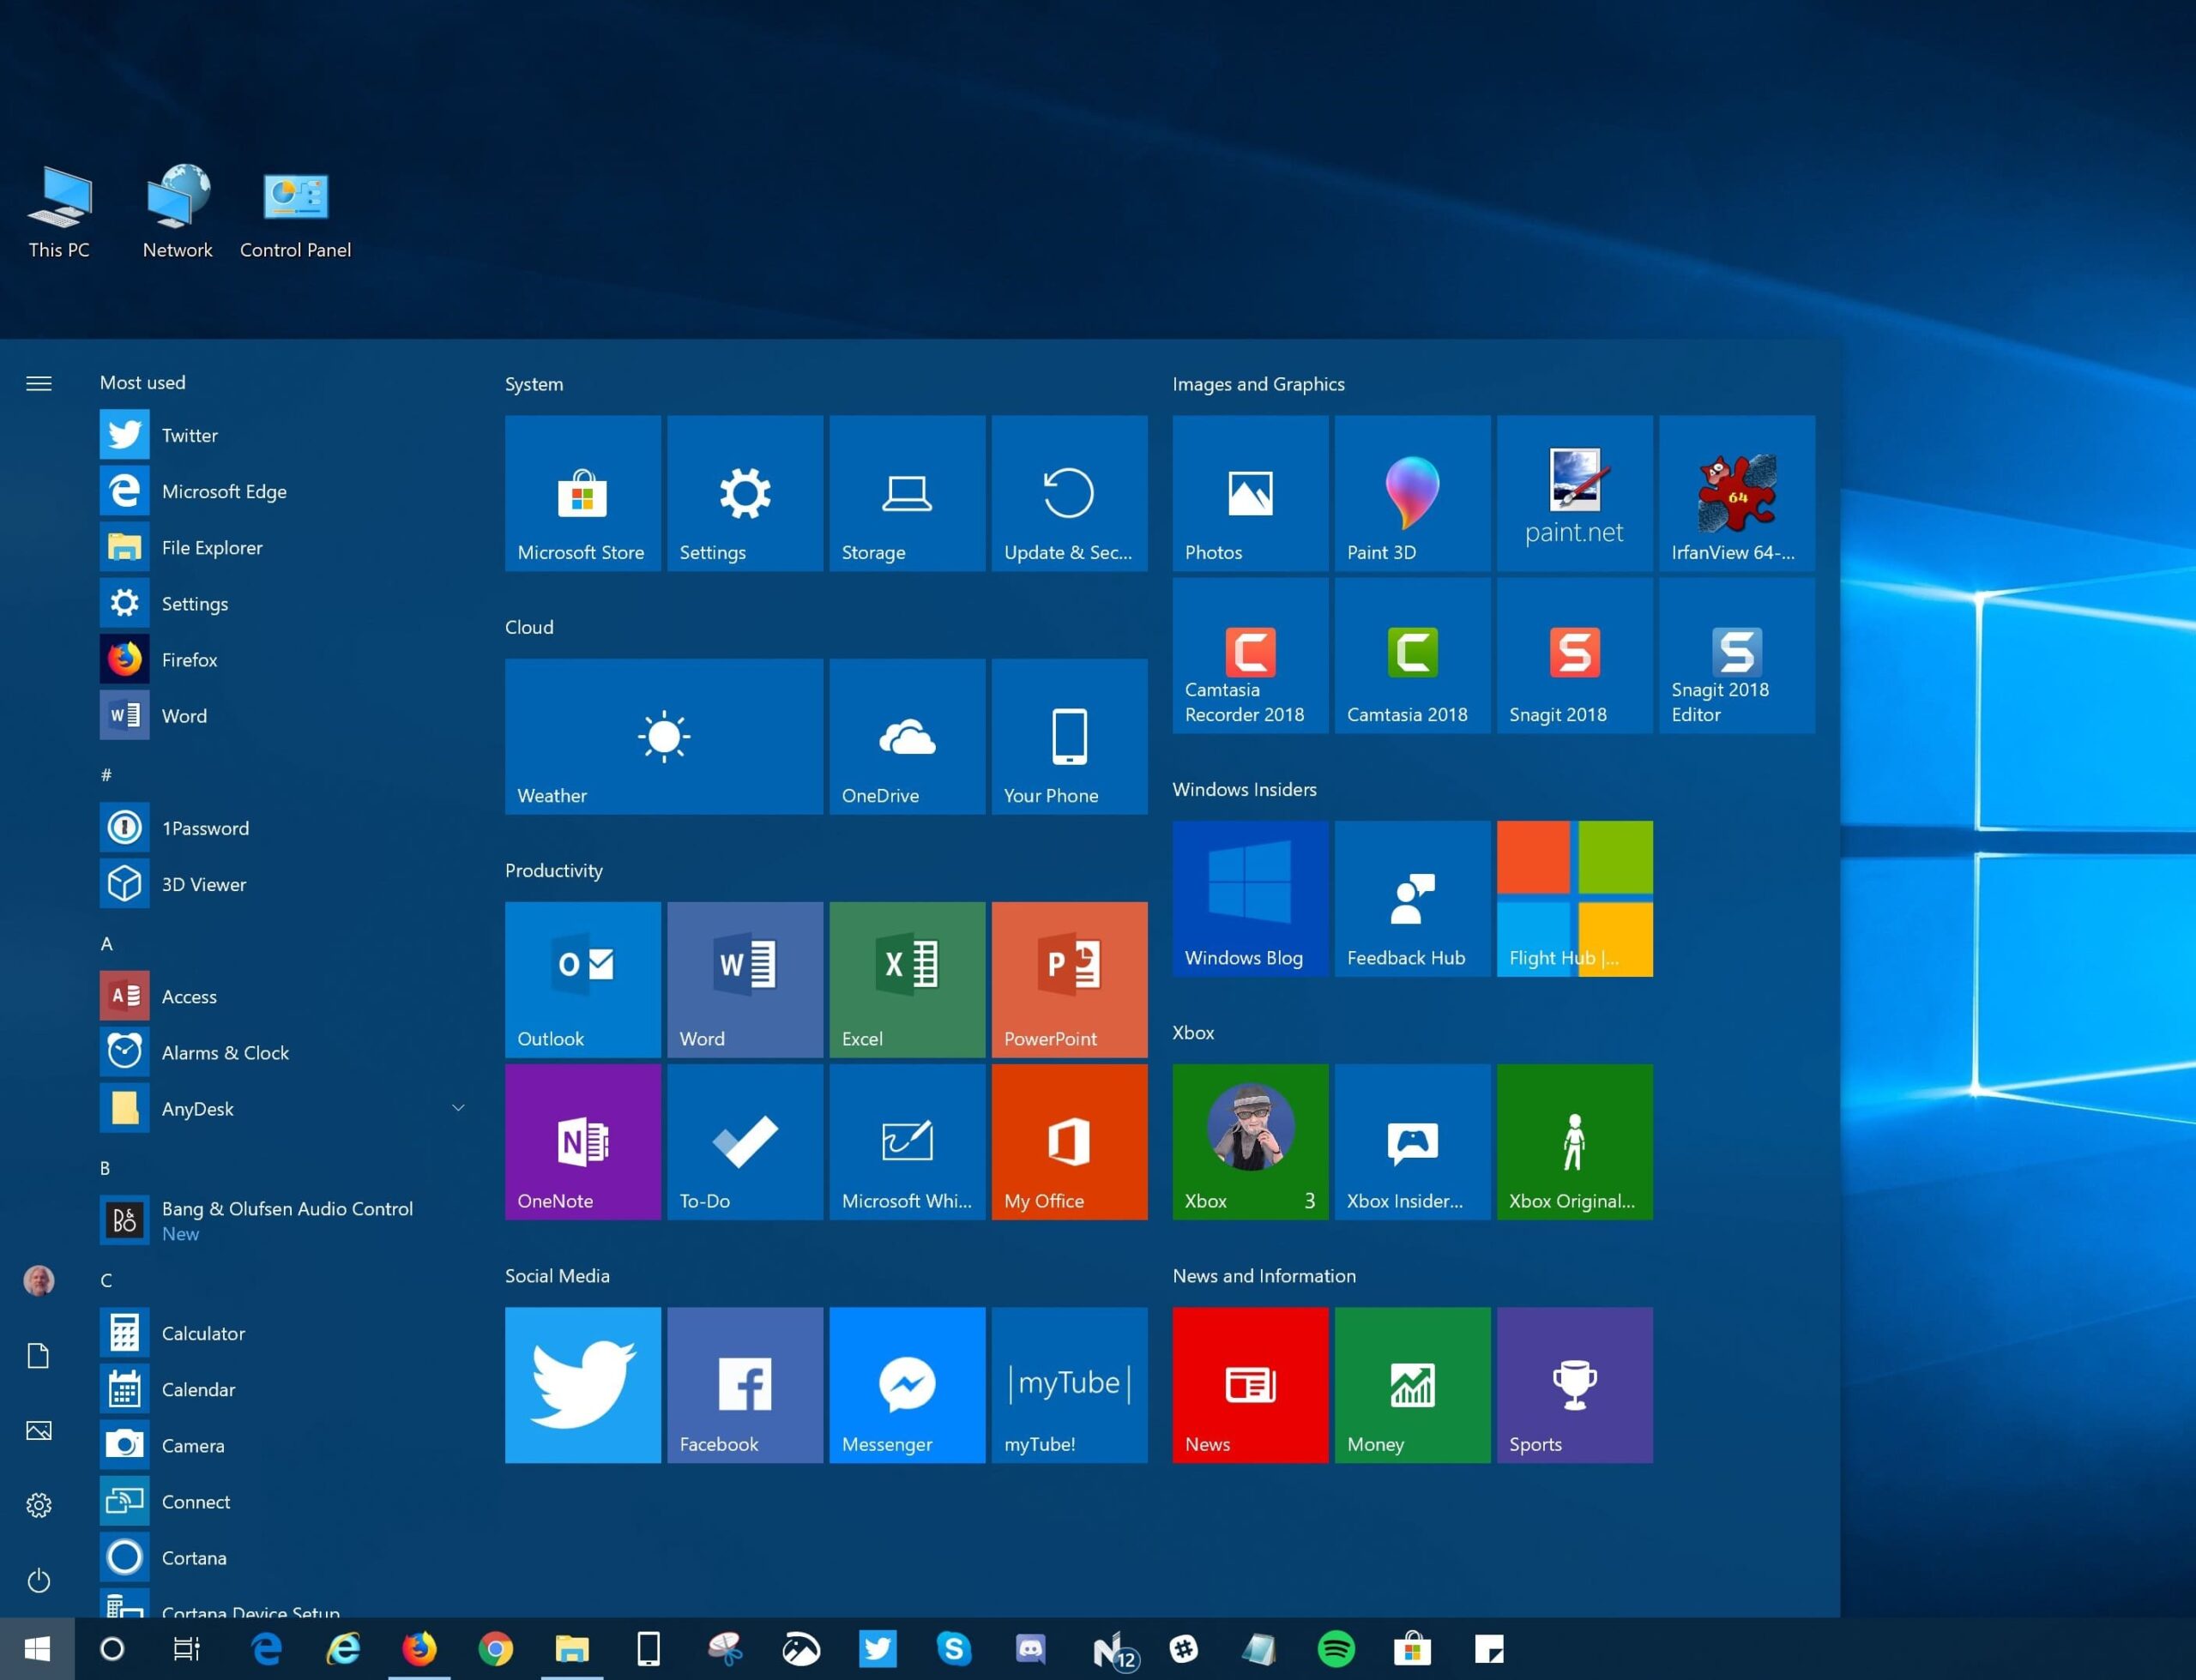Open Microsoft Store app

point(581,492)
